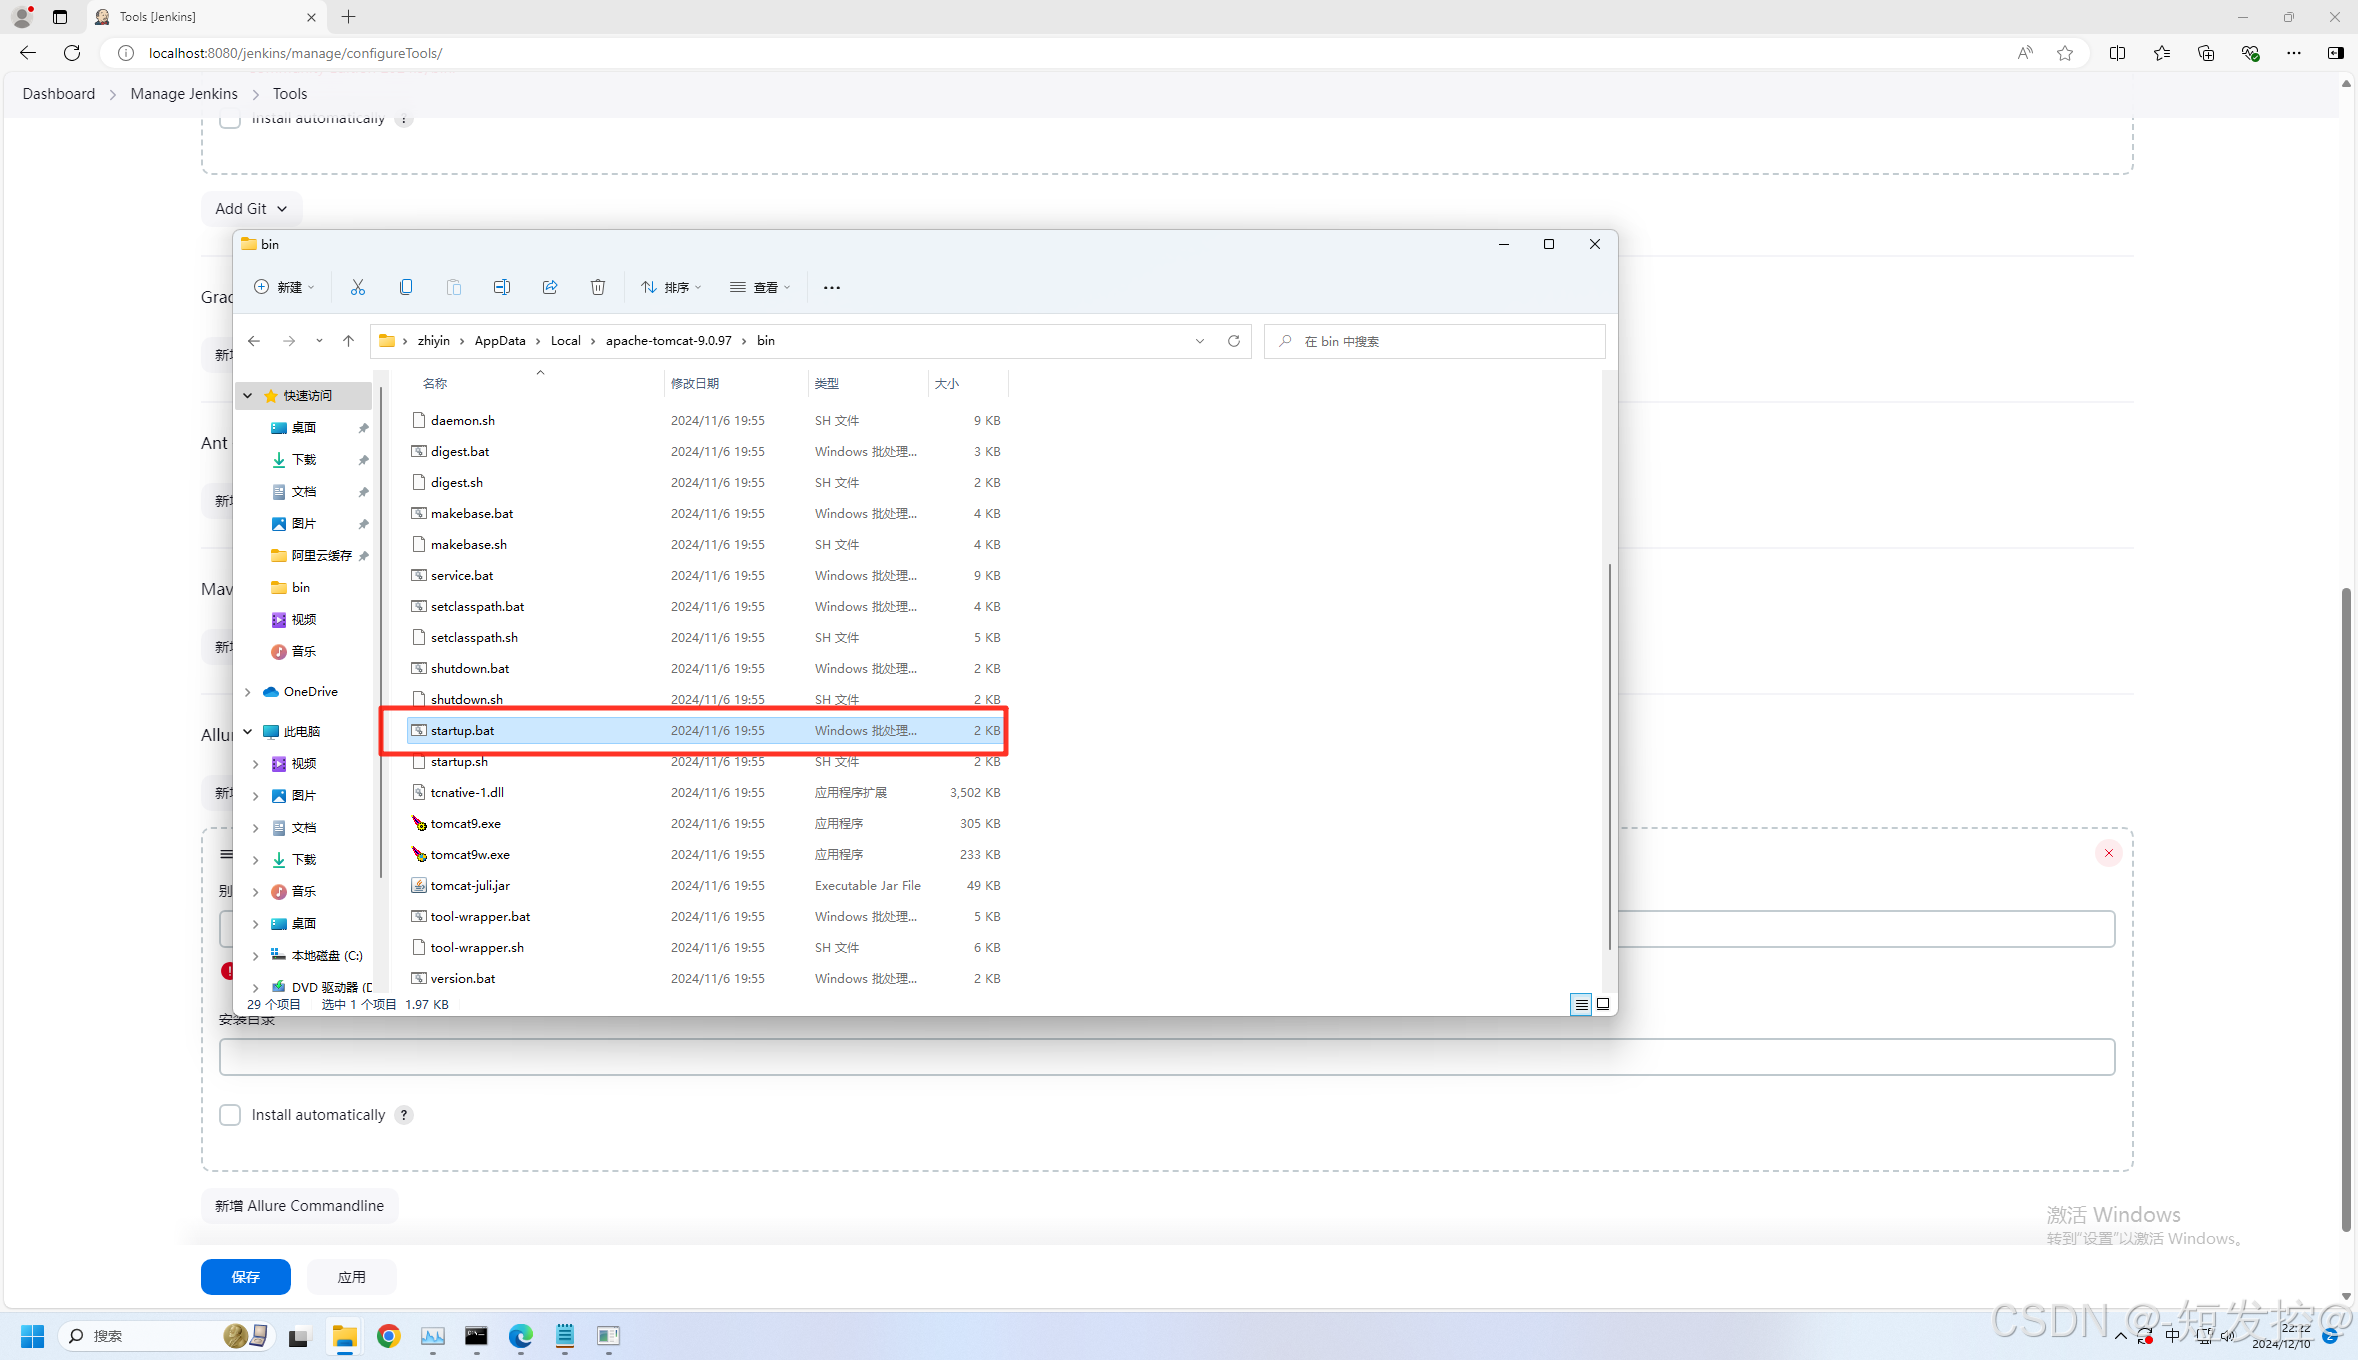Click the 保存 save button
Screen dimensions: 2358x1360
[x=244, y=1277]
